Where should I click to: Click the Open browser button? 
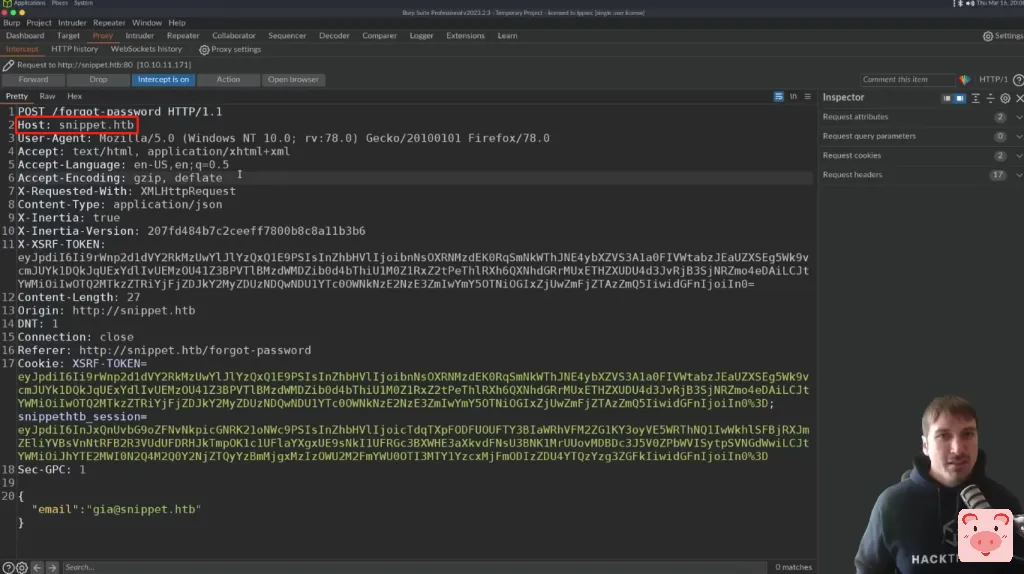(x=293, y=80)
